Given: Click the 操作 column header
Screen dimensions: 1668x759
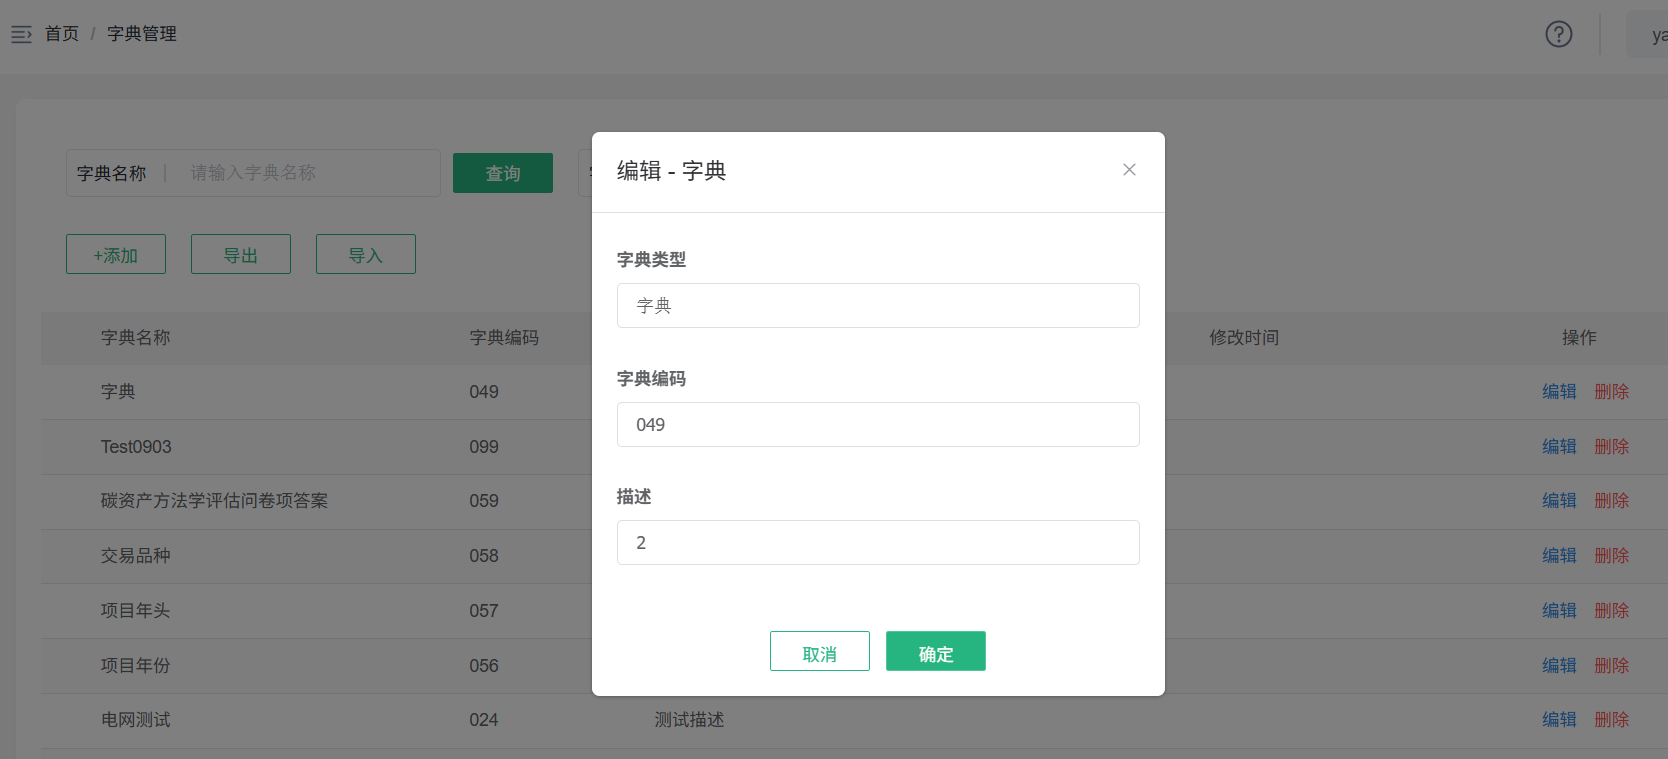Looking at the screenshot, I should [1579, 338].
